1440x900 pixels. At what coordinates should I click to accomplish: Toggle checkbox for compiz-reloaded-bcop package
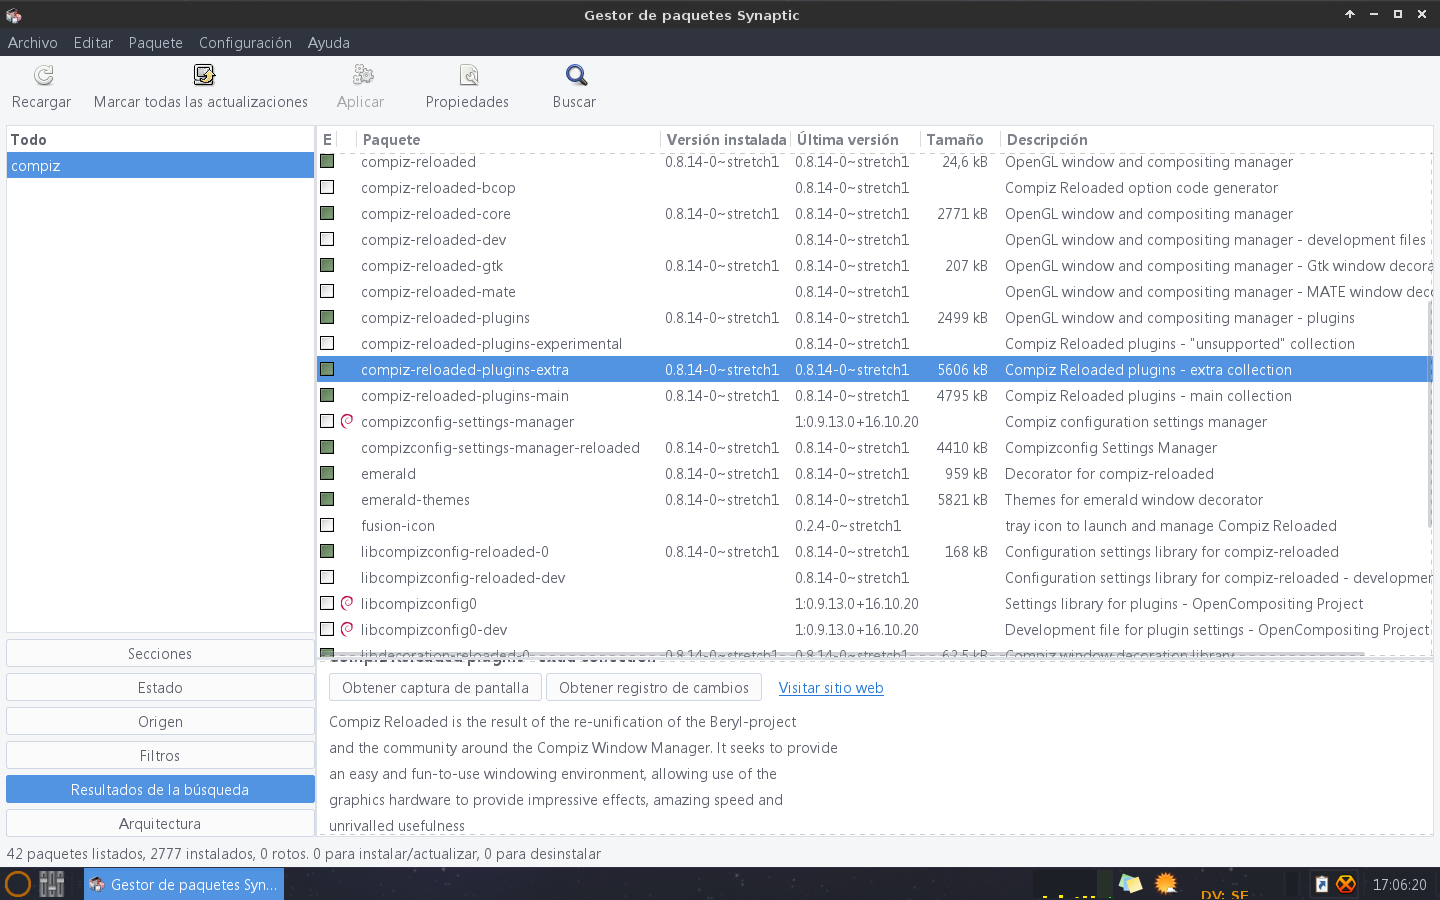pos(327,187)
